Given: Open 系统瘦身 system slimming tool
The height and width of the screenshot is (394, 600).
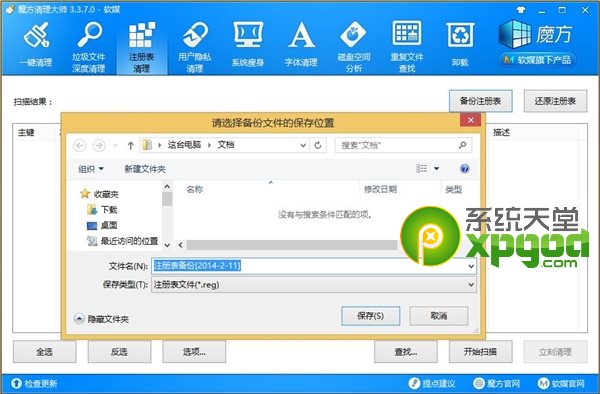Looking at the screenshot, I should pyautogui.click(x=248, y=45).
